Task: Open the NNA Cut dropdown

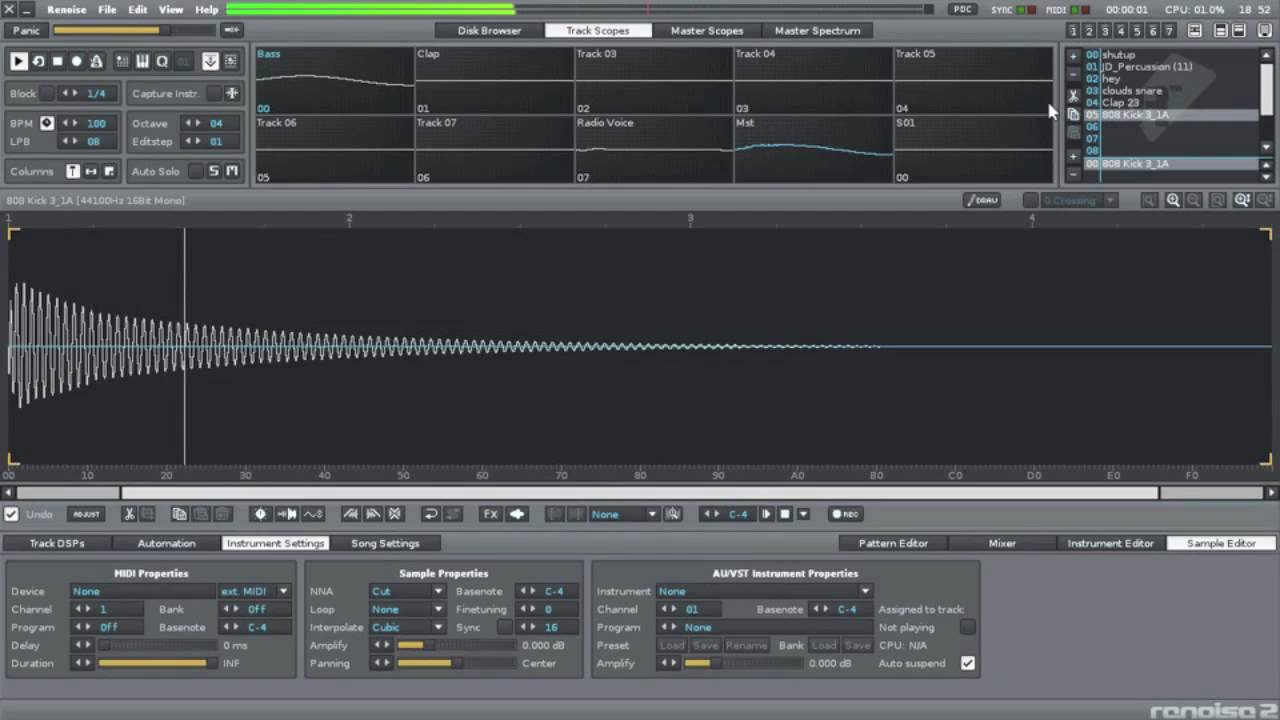Action: (x=407, y=591)
